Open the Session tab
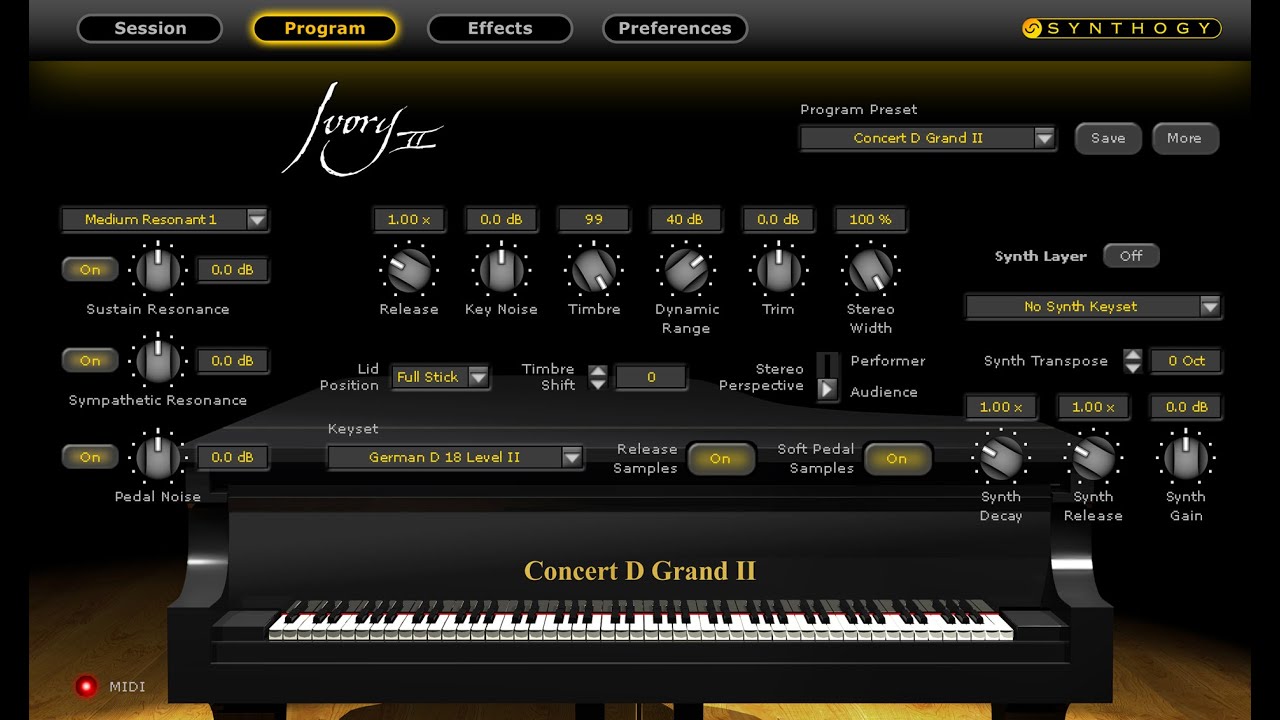Screen dimensions: 1280x720 click(150, 28)
